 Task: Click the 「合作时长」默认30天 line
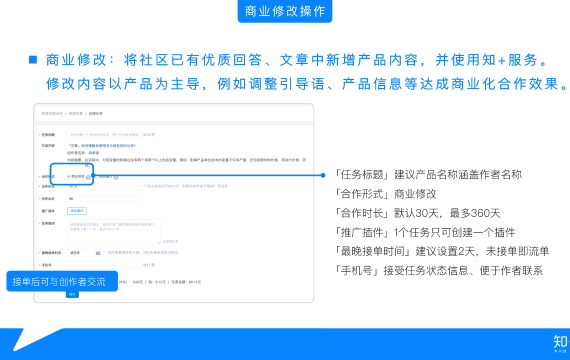coord(417,213)
